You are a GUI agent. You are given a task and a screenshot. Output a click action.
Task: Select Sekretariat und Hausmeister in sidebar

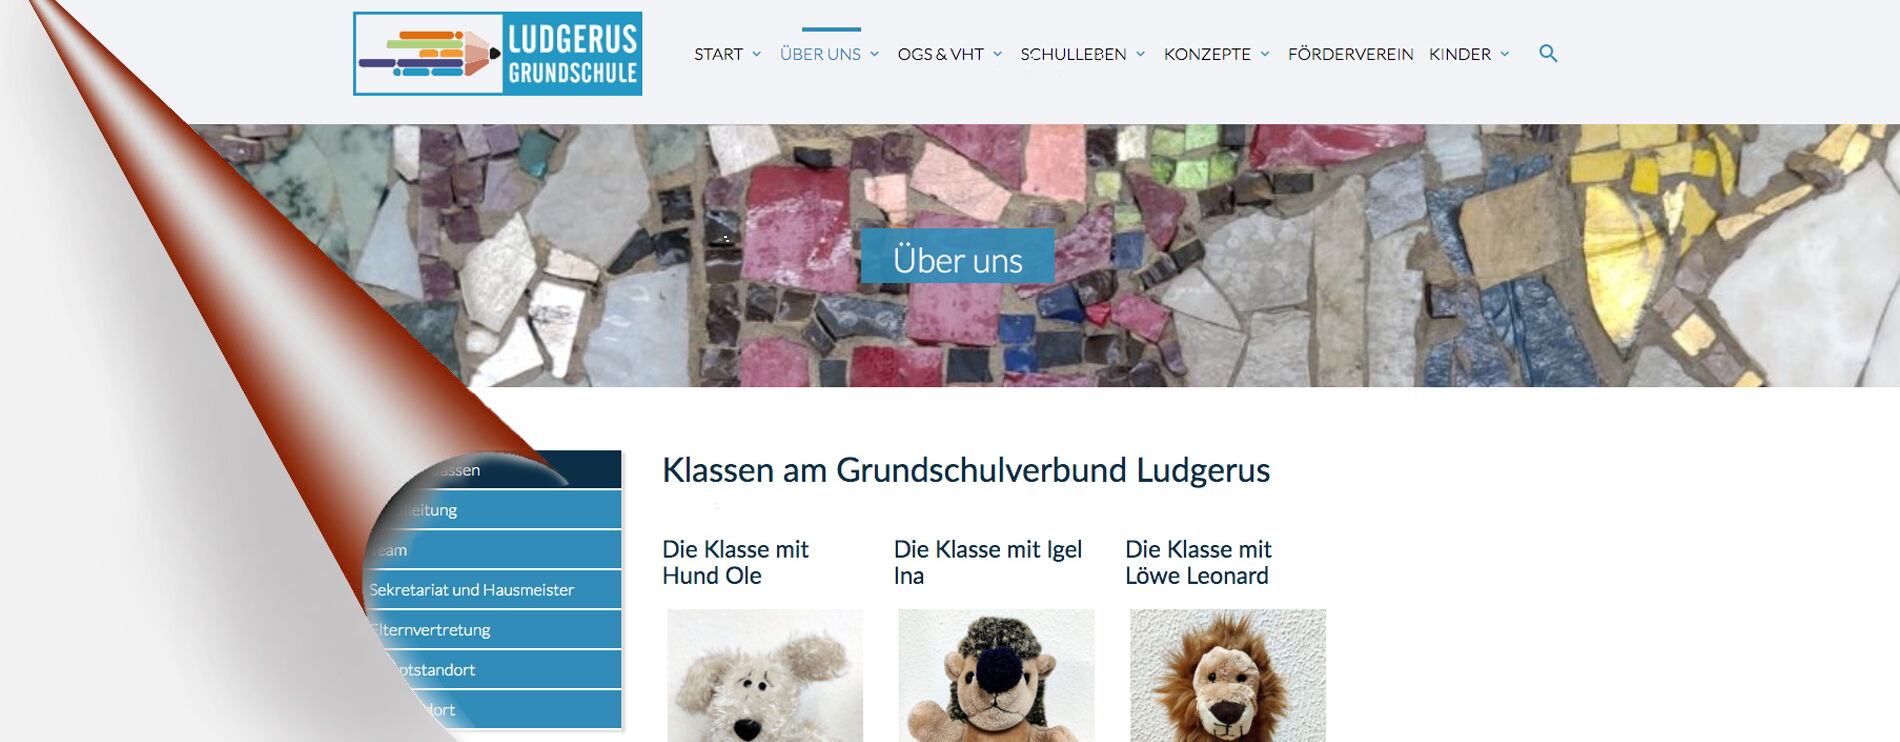pos(492,590)
